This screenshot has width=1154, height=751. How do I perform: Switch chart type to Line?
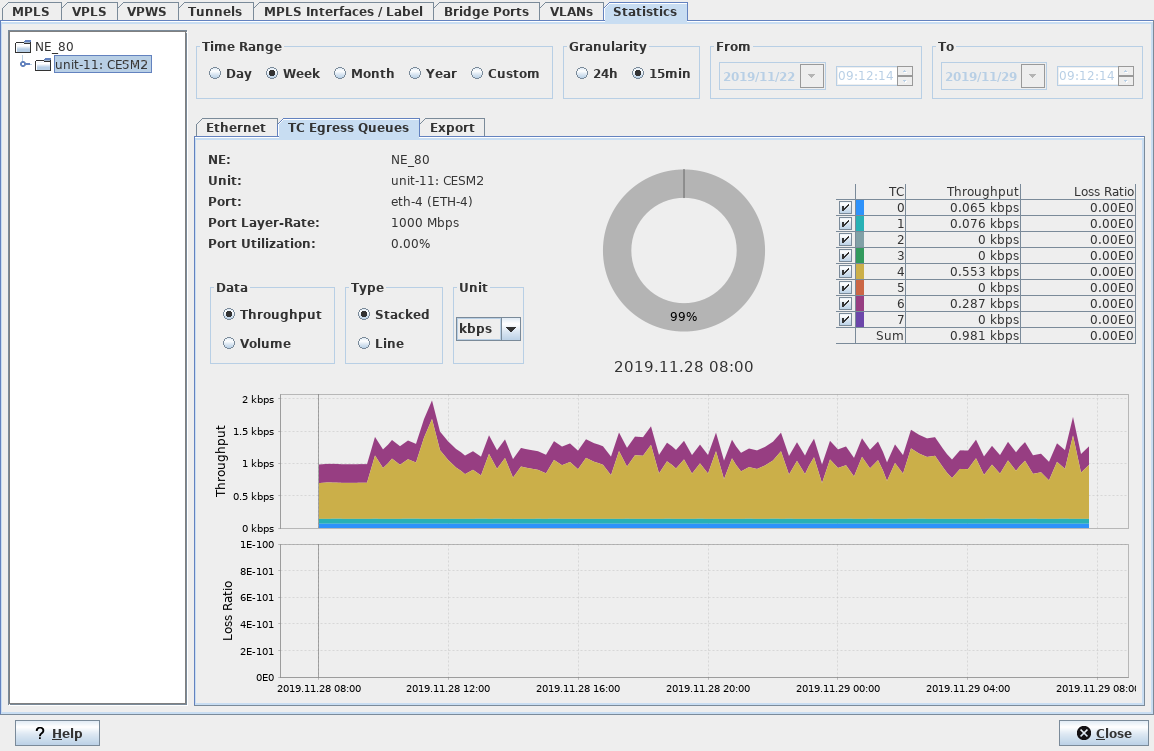coord(365,343)
